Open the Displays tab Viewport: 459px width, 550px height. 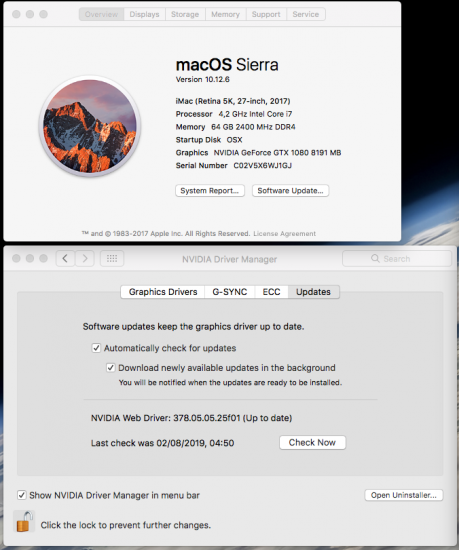tap(144, 14)
